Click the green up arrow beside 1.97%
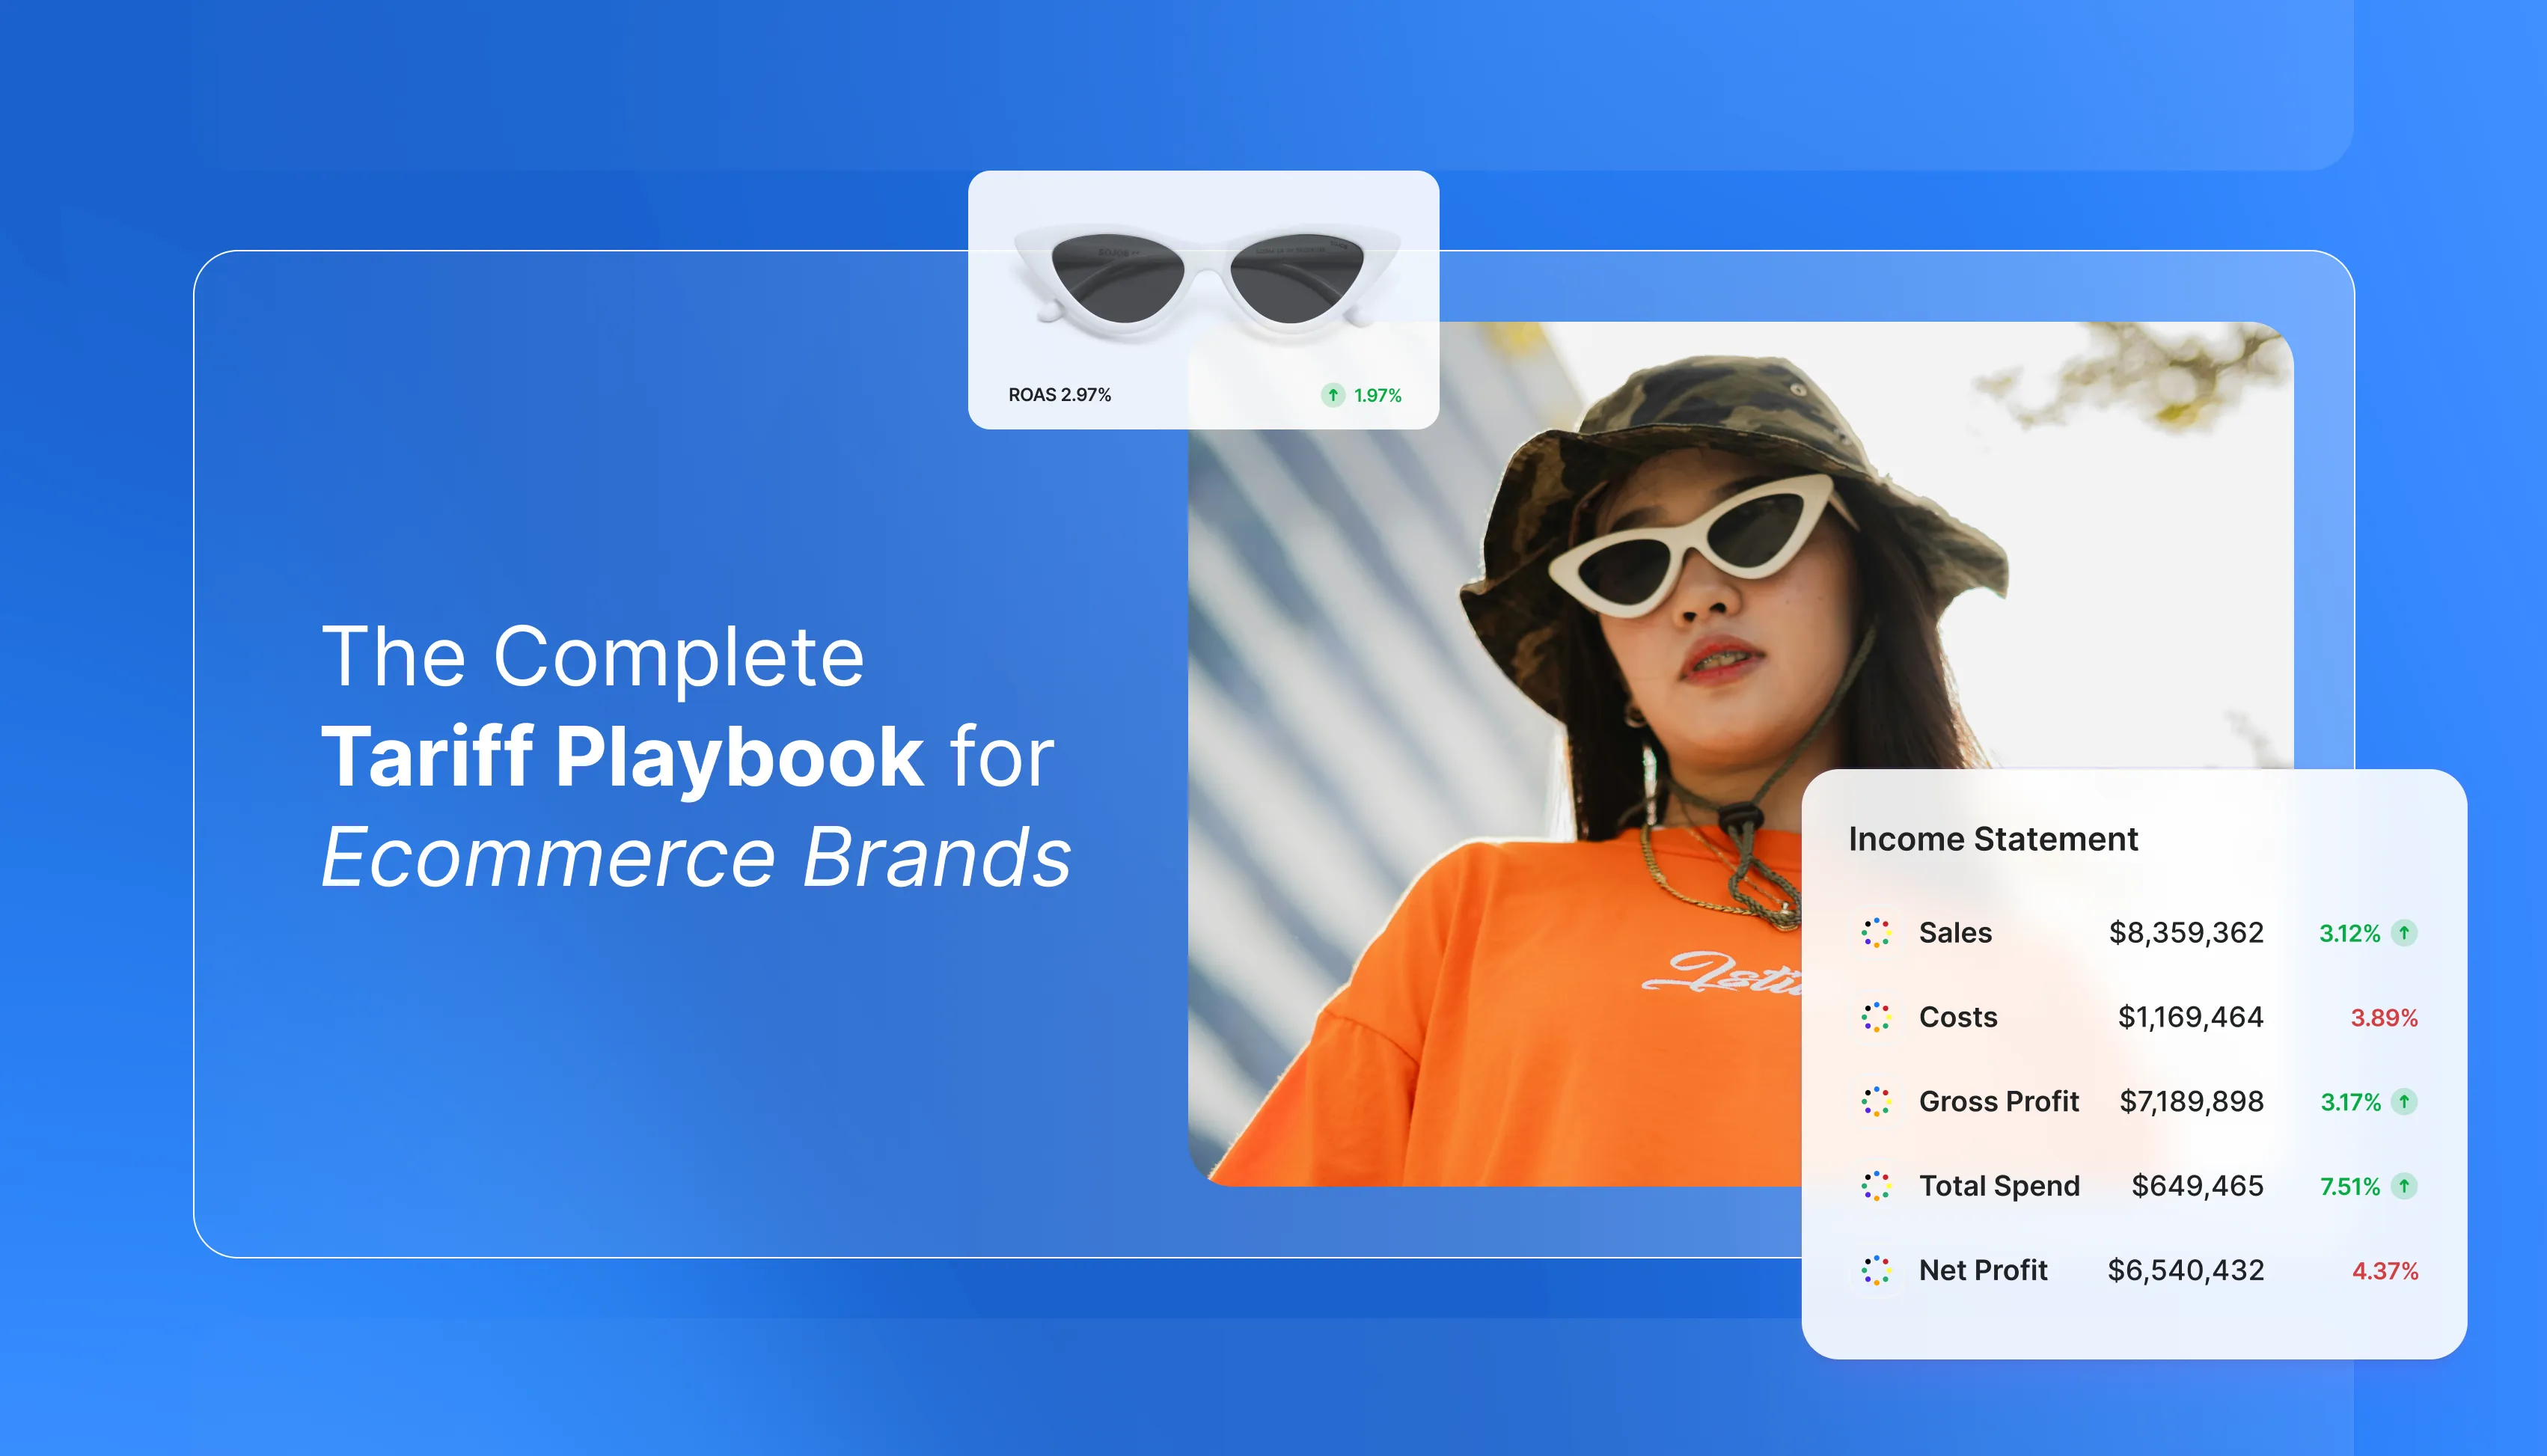Image resolution: width=2547 pixels, height=1456 pixels. point(1333,395)
